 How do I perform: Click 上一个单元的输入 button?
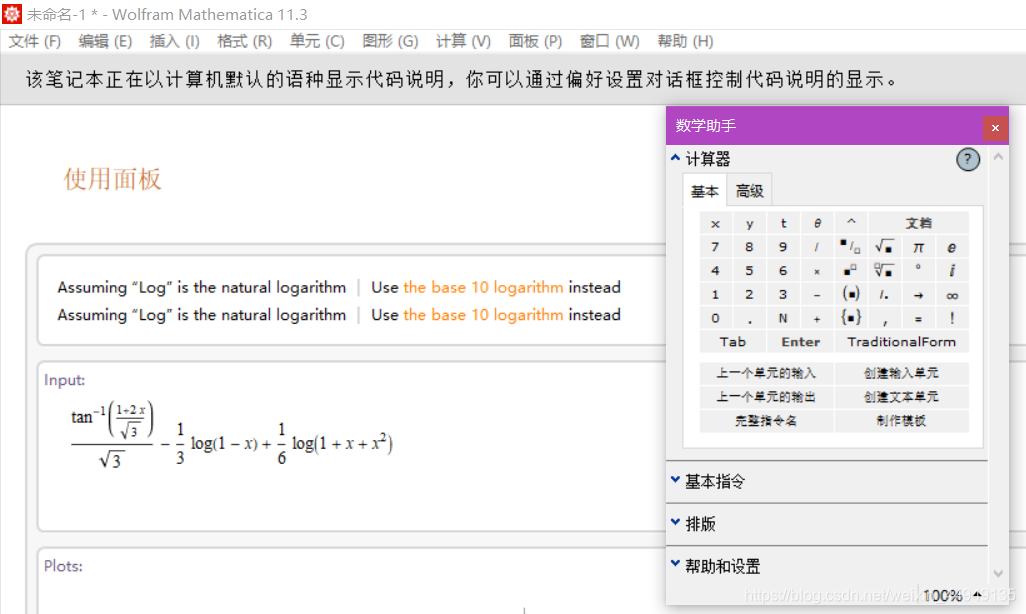(x=766, y=373)
